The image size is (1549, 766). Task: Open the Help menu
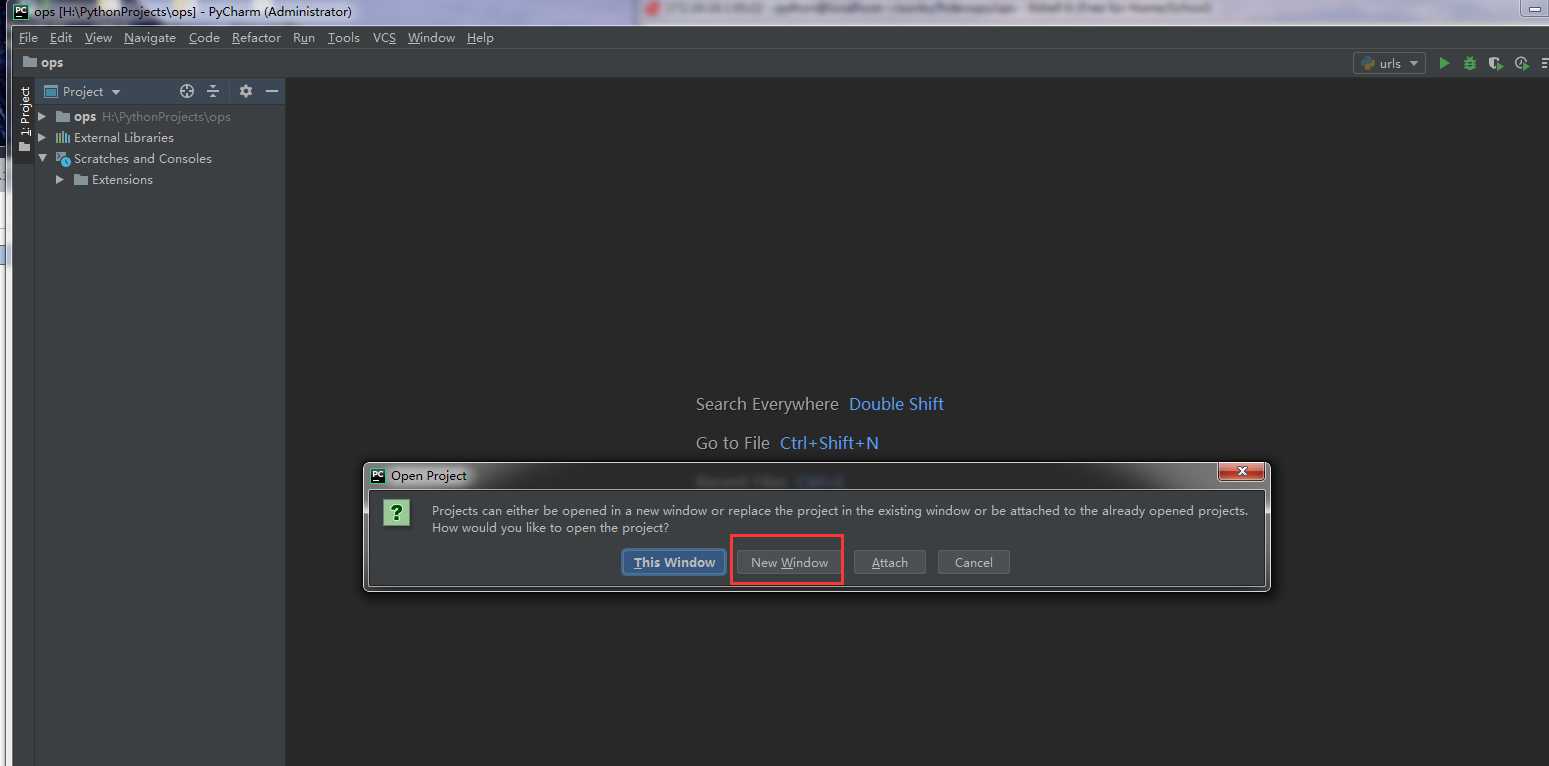480,37
